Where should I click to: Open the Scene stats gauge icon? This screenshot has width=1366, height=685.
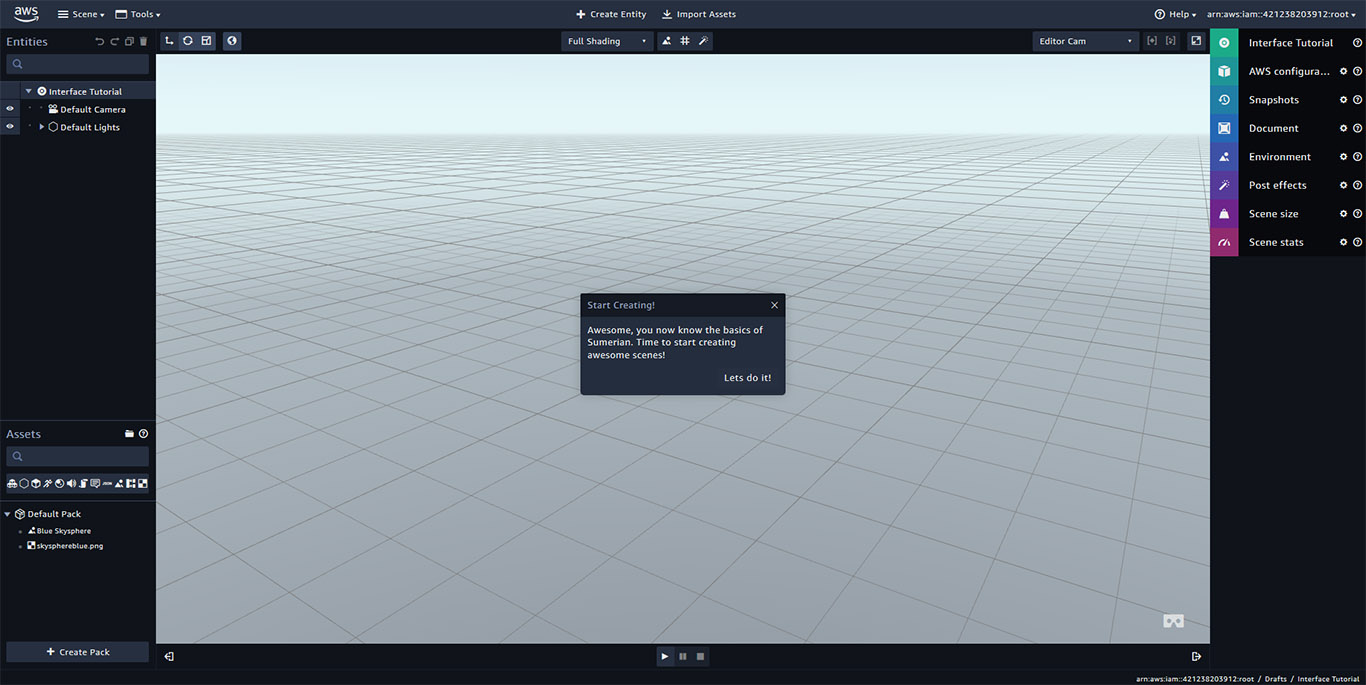coord(1224,242)
